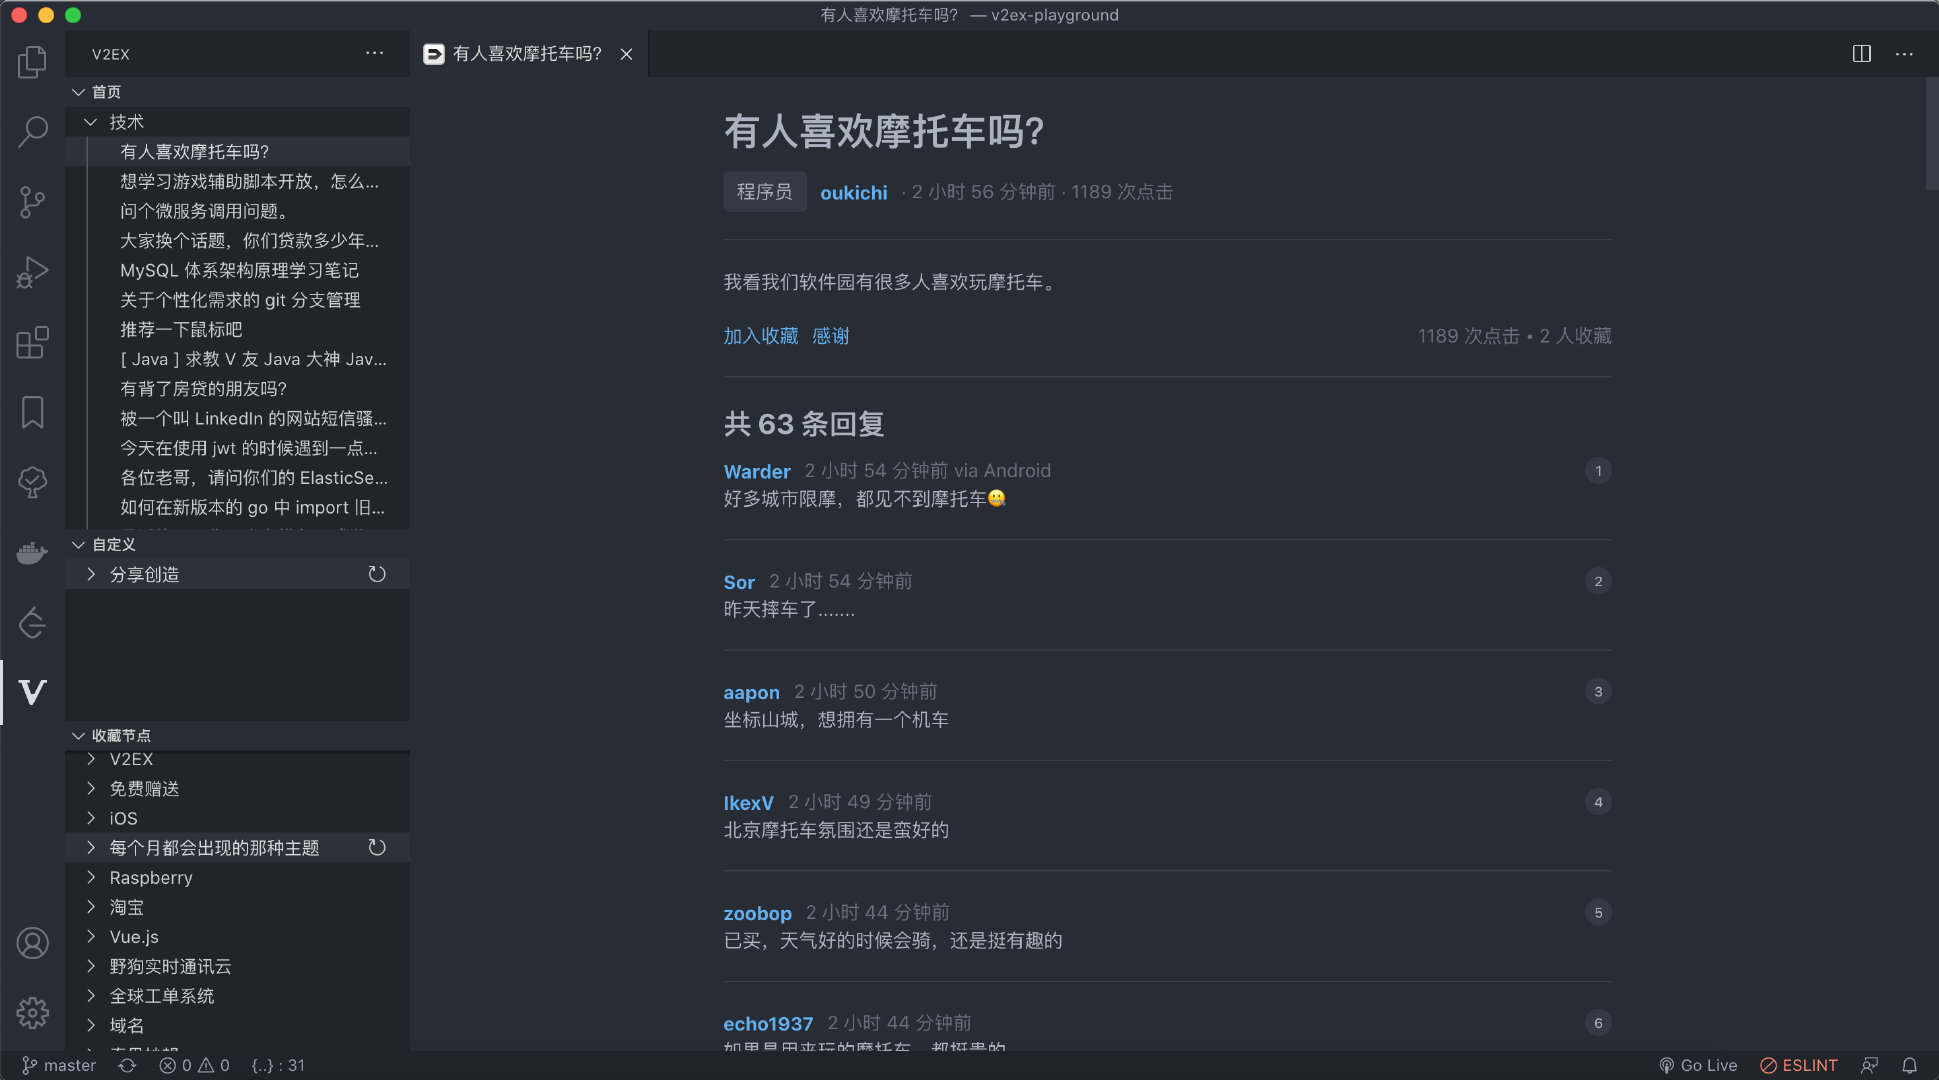Screen dimensions: 1939x1080
Task: Open Run and Debug view
Action: (x=32, y=272)
